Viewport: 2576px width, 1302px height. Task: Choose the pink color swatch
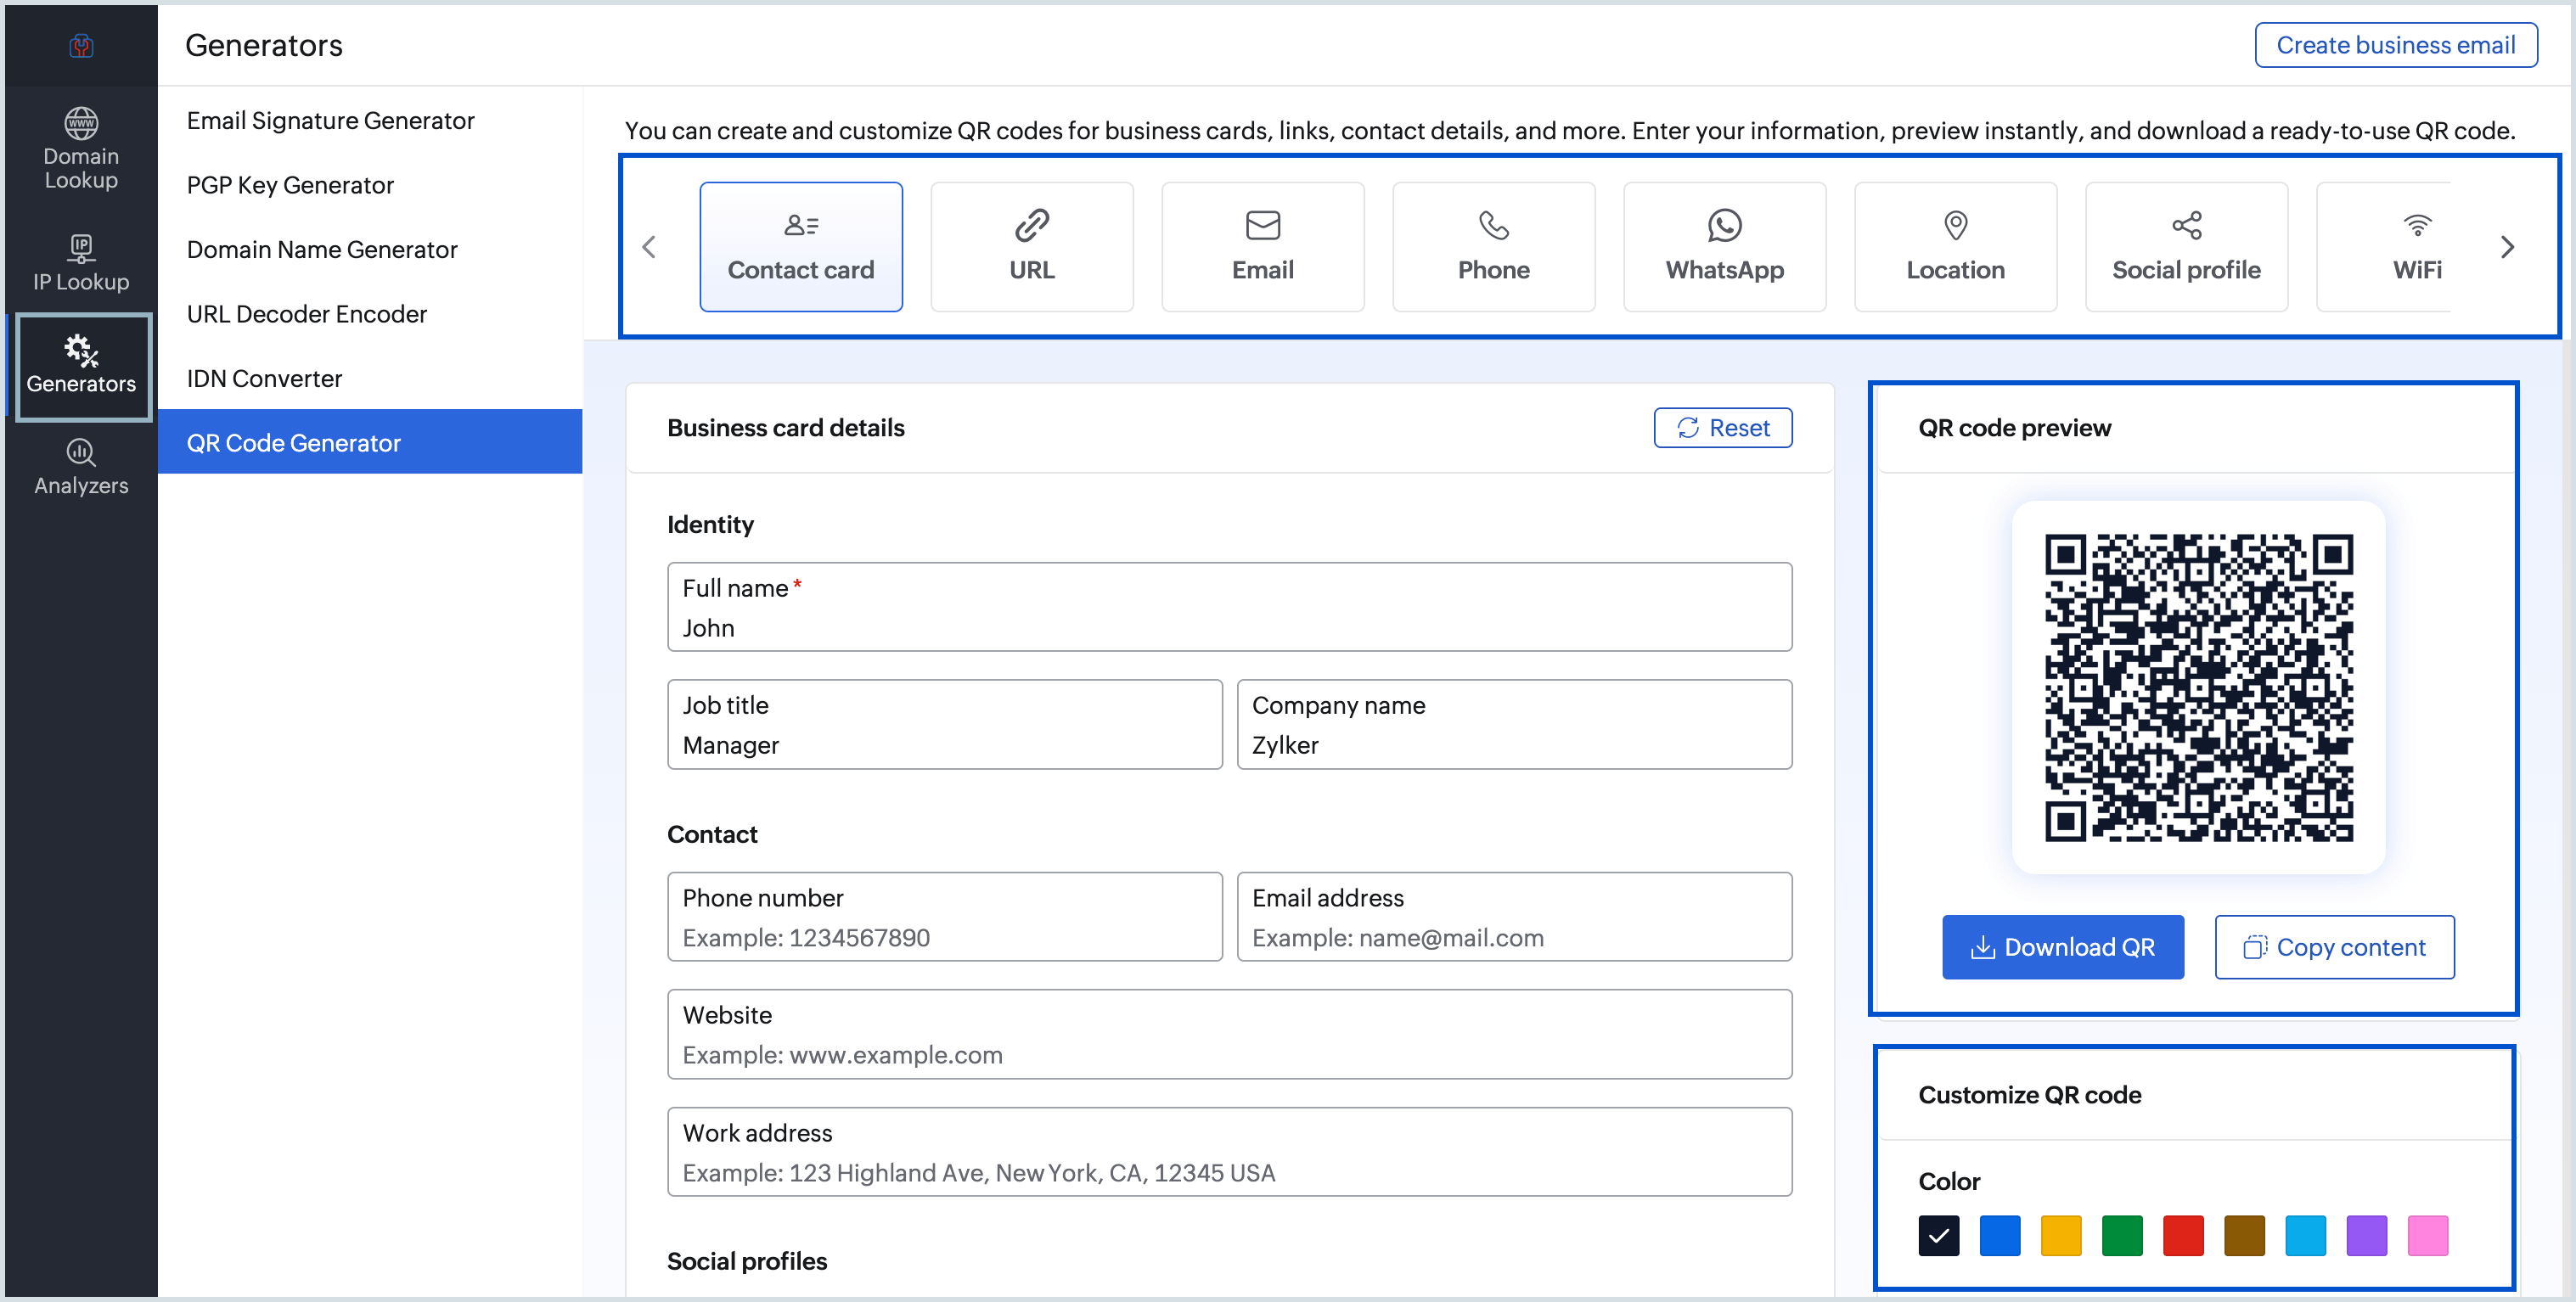click(x=2428, y=1236)
